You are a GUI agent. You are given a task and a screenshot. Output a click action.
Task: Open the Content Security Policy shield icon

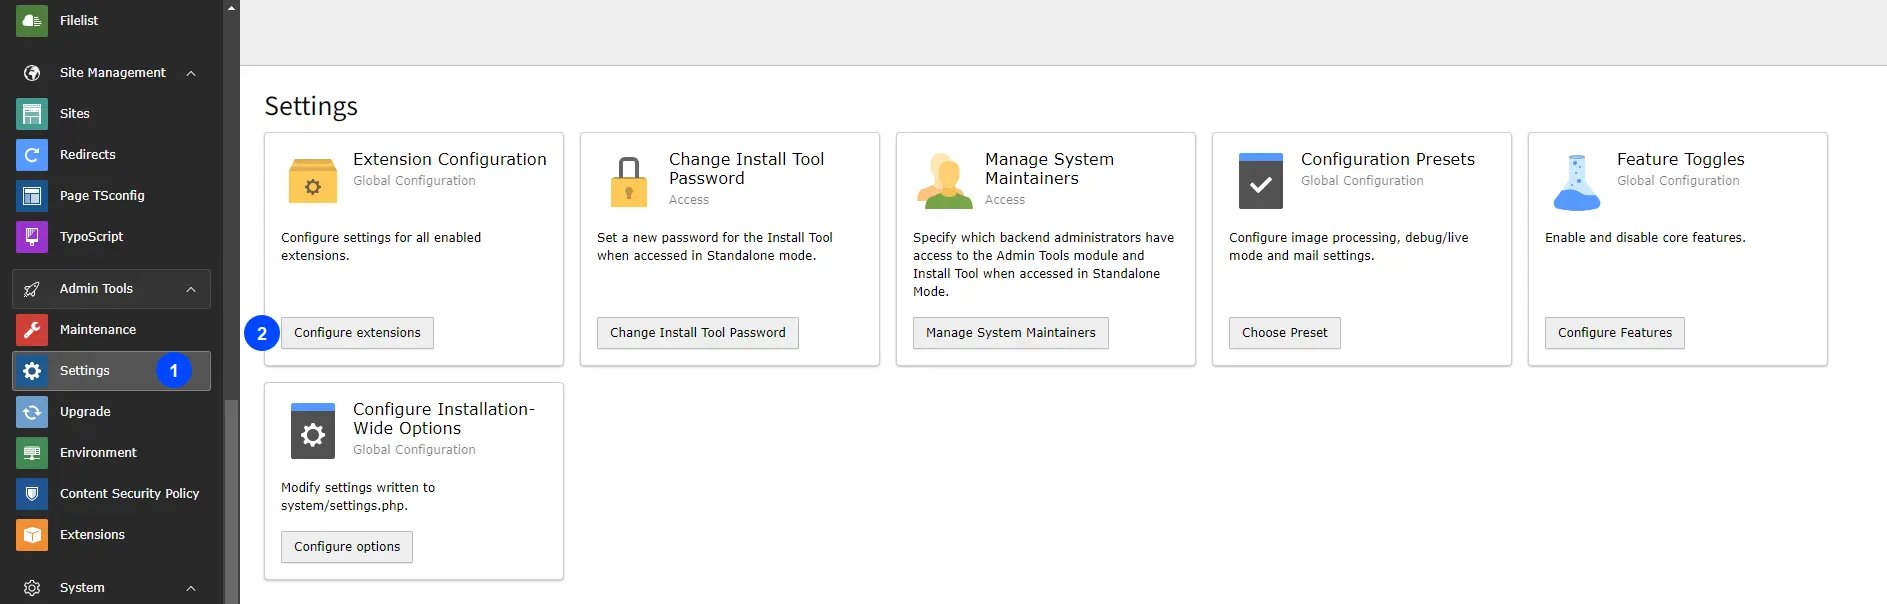[x=32, y=494]
